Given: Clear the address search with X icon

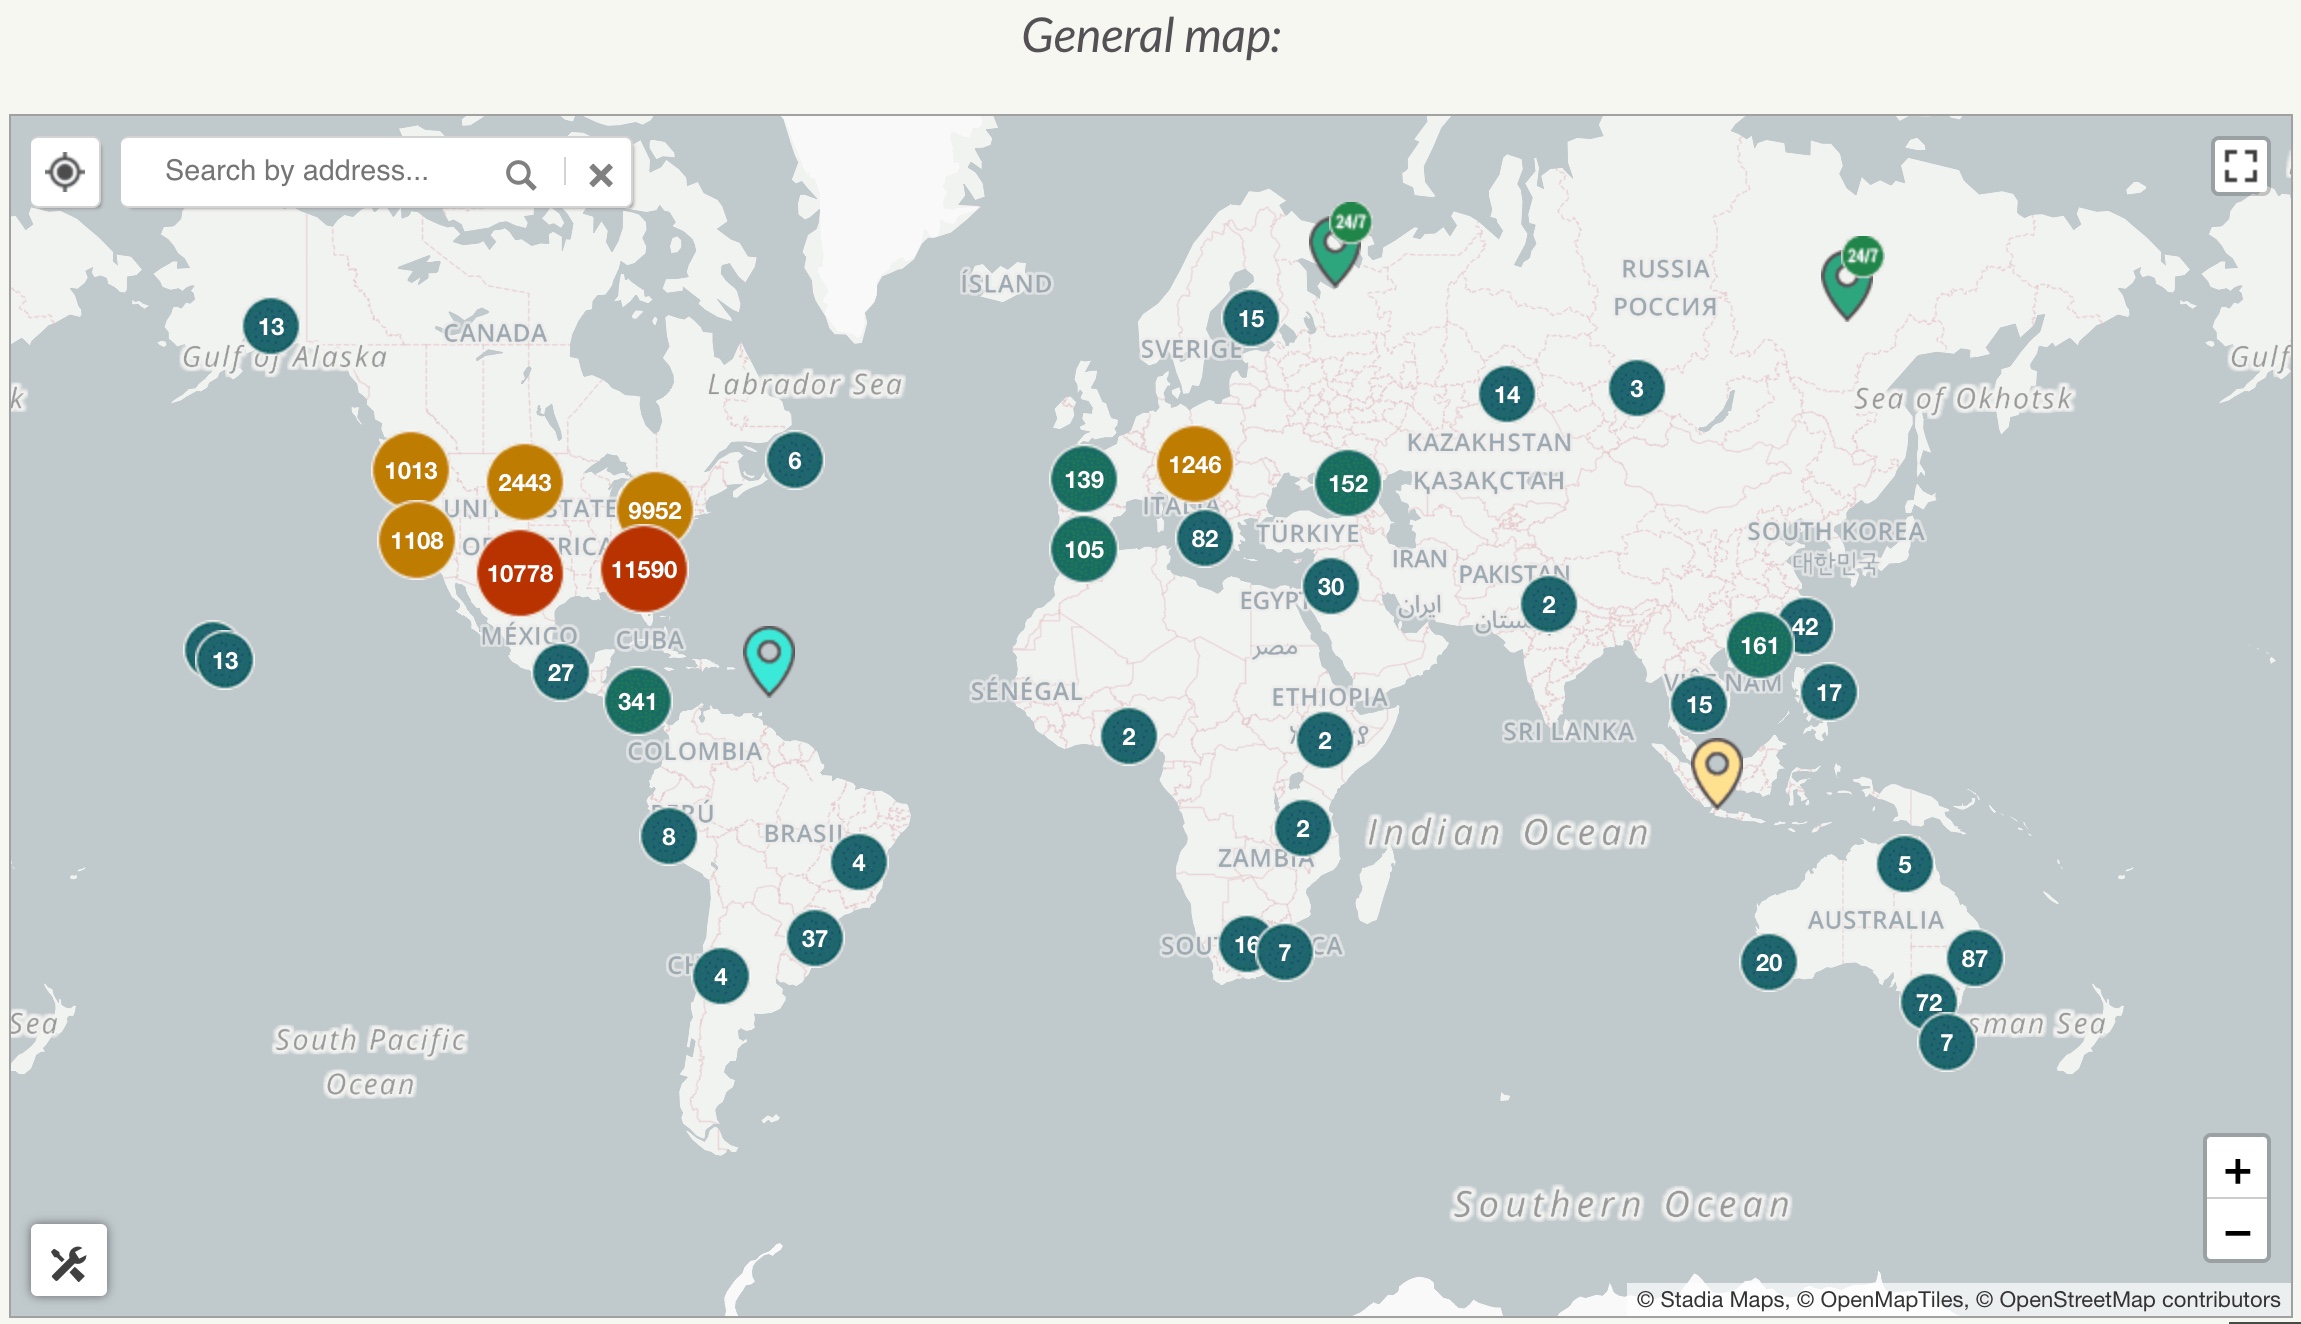Looking at the screenshot, I should pos(600,175).
